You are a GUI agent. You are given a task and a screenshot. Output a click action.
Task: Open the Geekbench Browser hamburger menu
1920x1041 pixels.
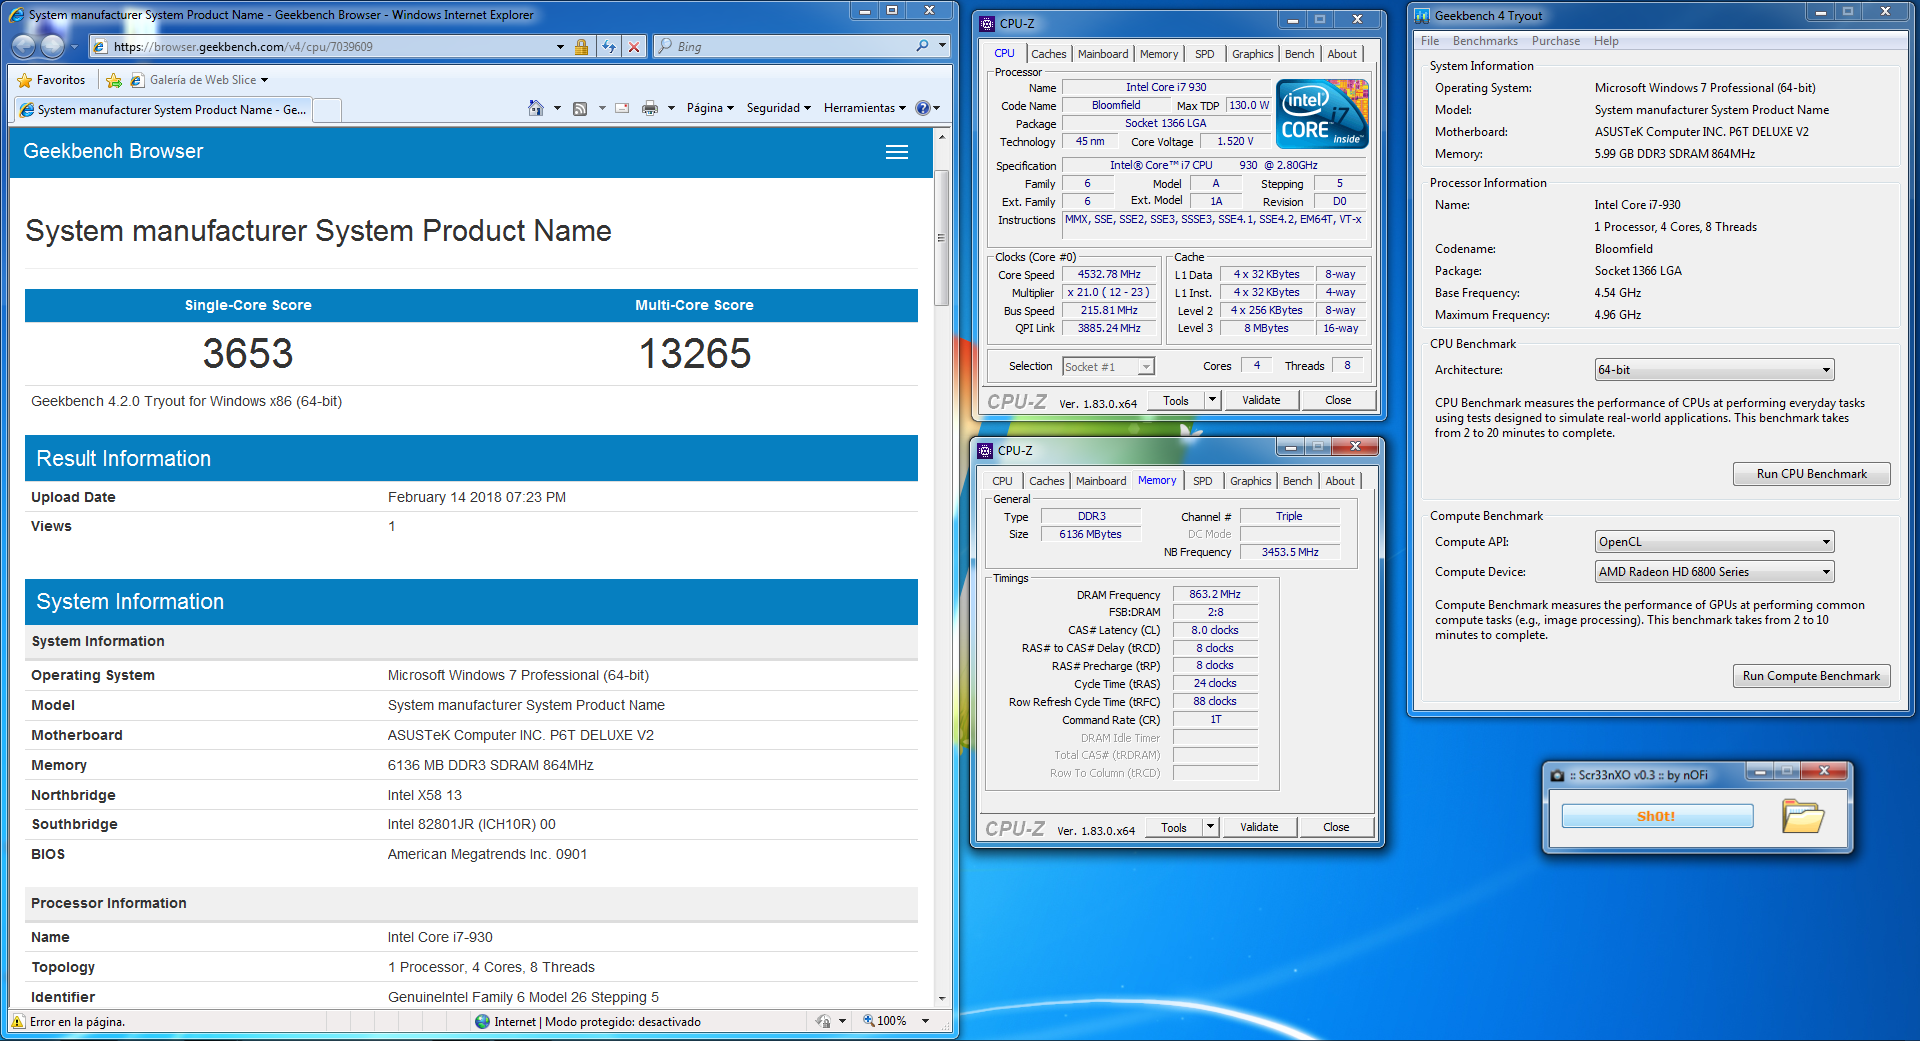(x=897, y=152)
